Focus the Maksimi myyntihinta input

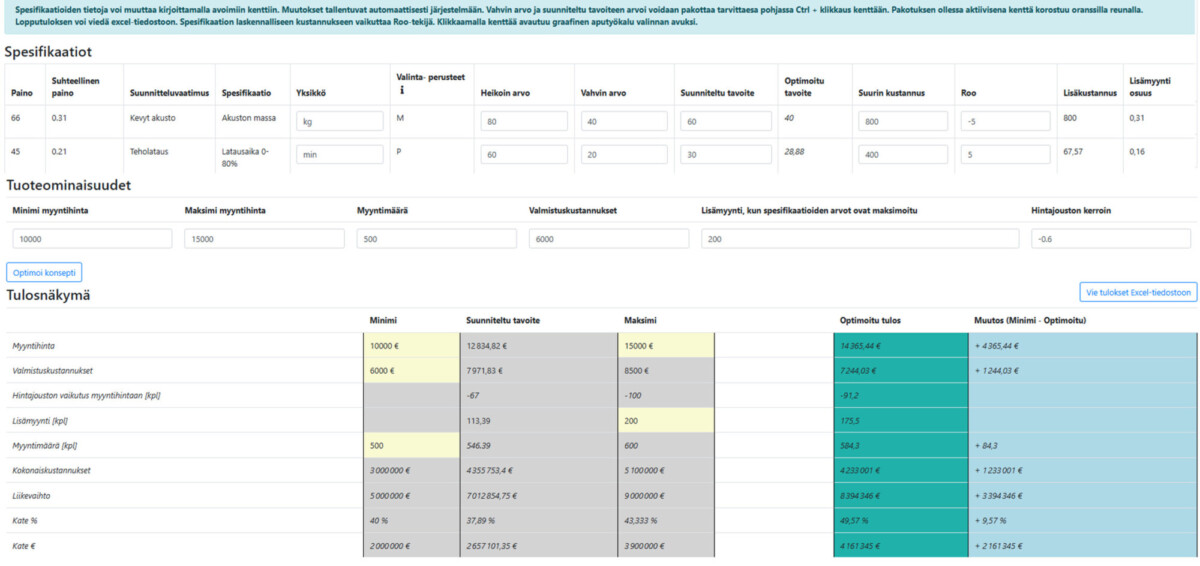pos(264,239)
